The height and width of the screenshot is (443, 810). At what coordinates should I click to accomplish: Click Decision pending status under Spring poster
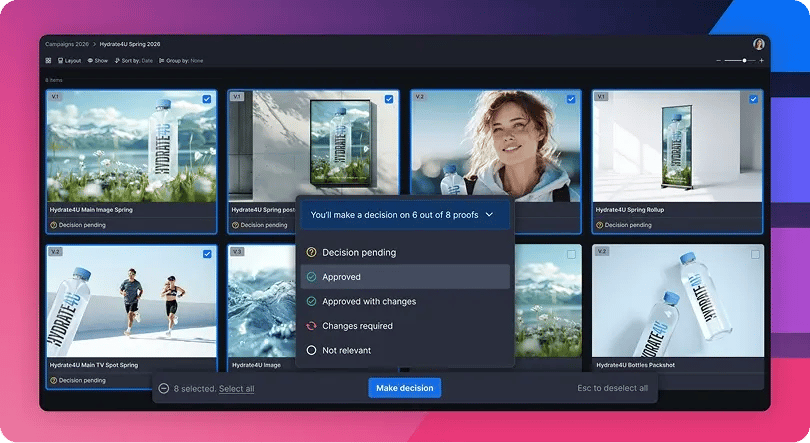(260, 225)
